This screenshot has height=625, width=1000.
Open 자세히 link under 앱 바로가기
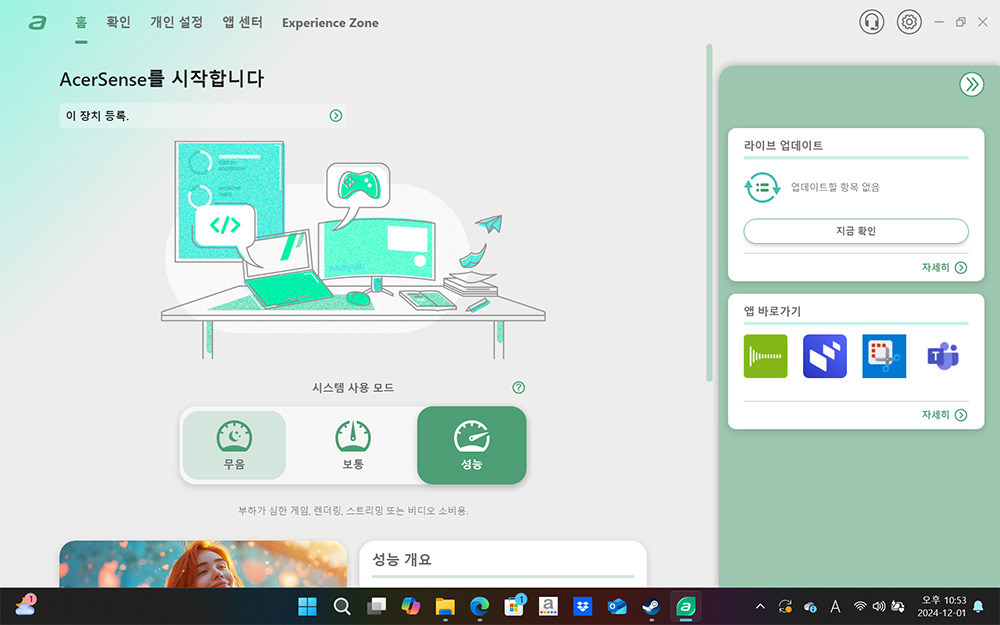click(944, 415)
